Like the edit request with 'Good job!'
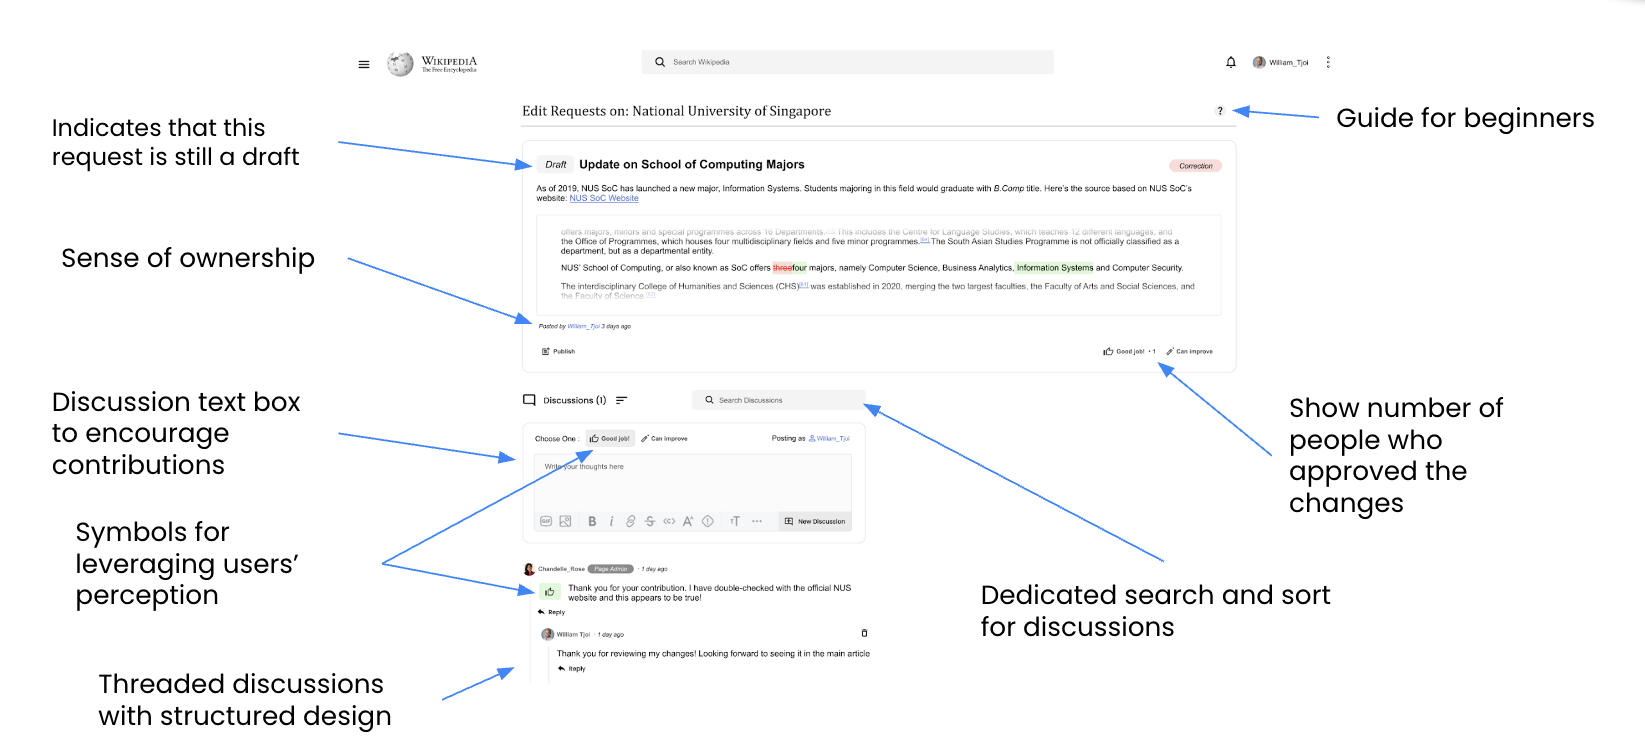This screenshot has height=748, width=1645. (1124, 351)
